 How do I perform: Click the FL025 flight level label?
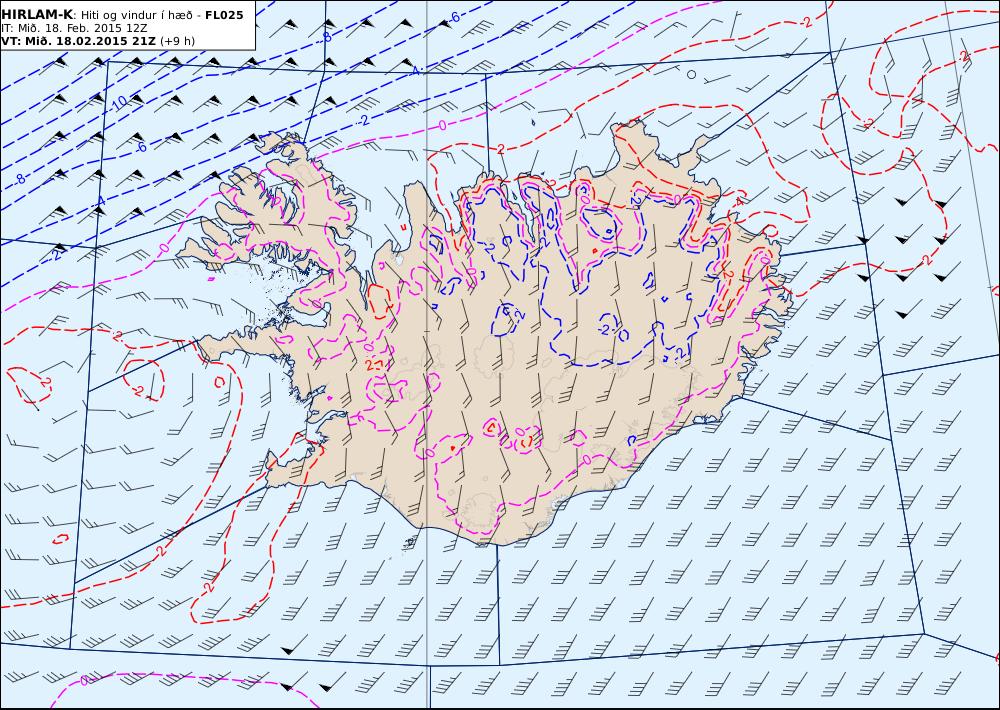point(224,15)
